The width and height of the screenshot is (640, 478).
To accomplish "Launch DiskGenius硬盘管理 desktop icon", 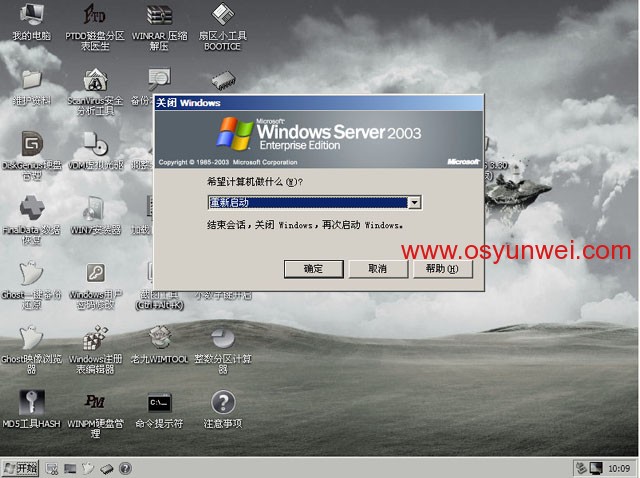I will [x=31, y=156].
